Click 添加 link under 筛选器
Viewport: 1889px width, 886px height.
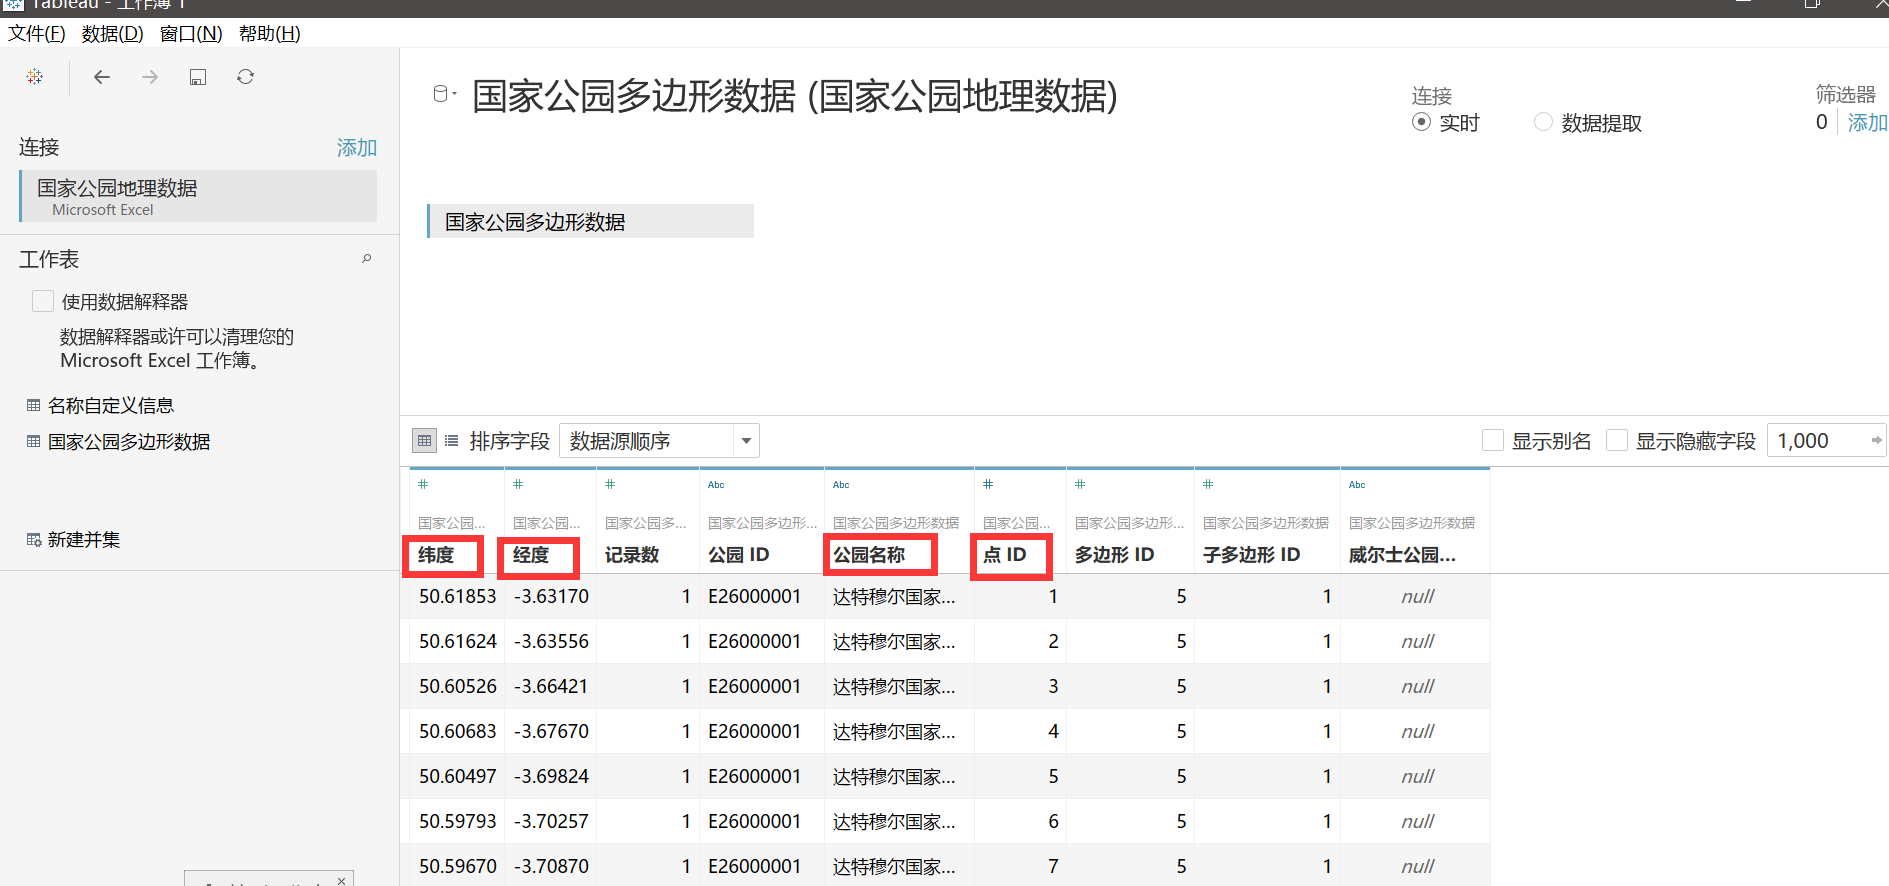tap(1867, 123)
